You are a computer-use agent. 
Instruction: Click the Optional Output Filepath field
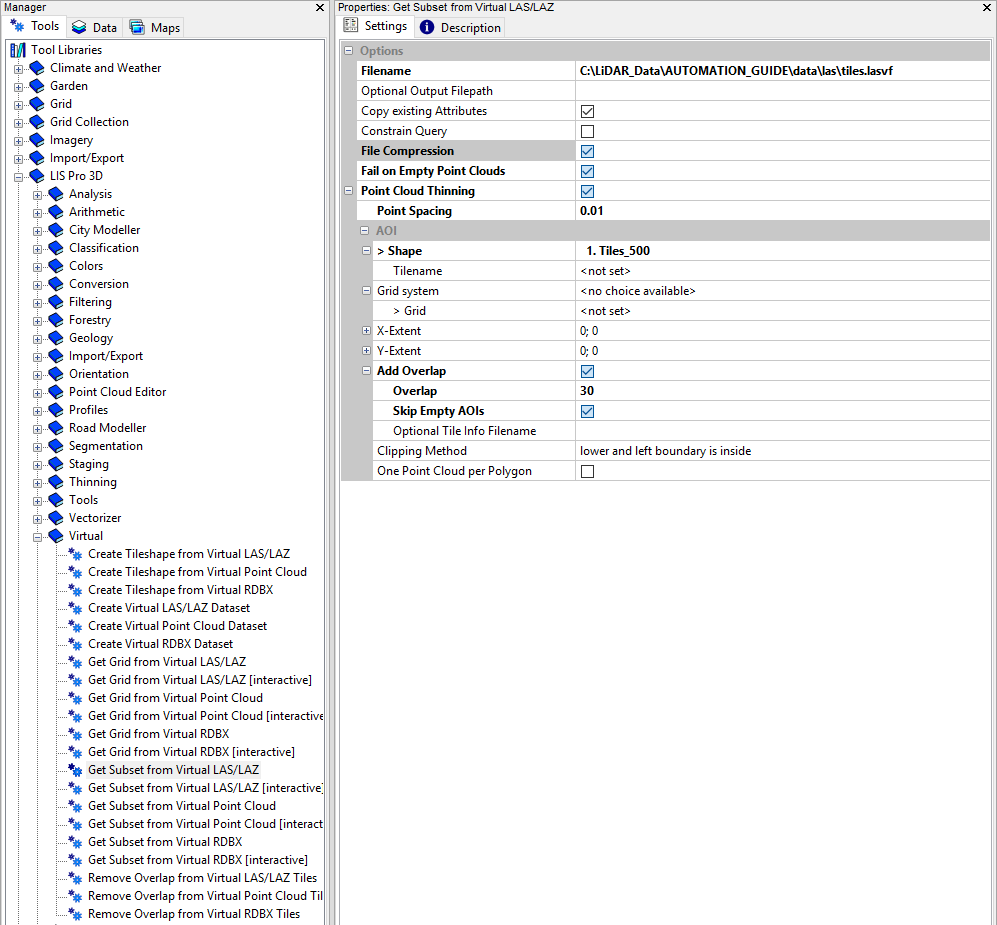tap(783, 91)
